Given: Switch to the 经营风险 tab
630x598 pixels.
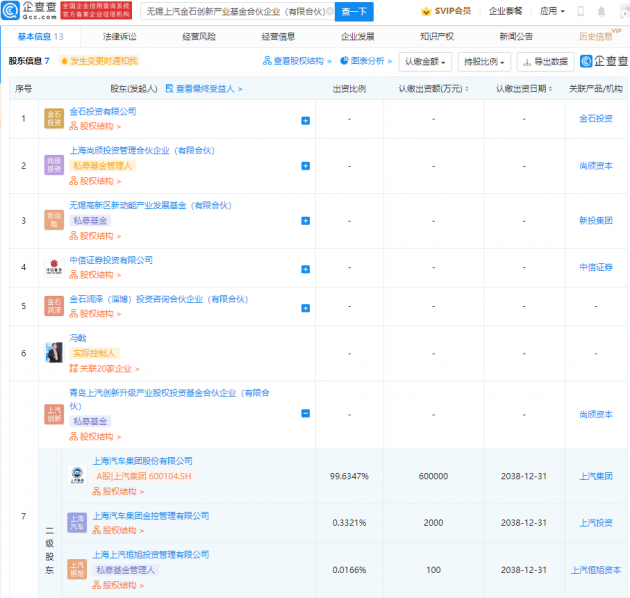Looking at the screenshot, I should (199, 37).
